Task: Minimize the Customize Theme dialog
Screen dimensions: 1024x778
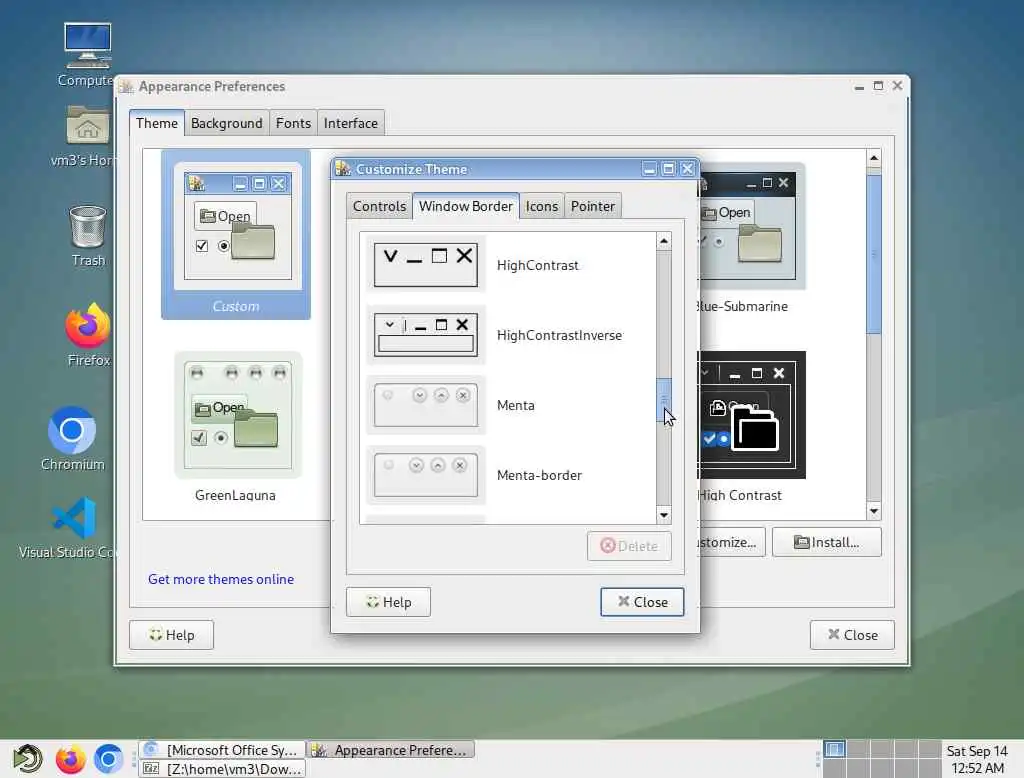Action: 649,169
